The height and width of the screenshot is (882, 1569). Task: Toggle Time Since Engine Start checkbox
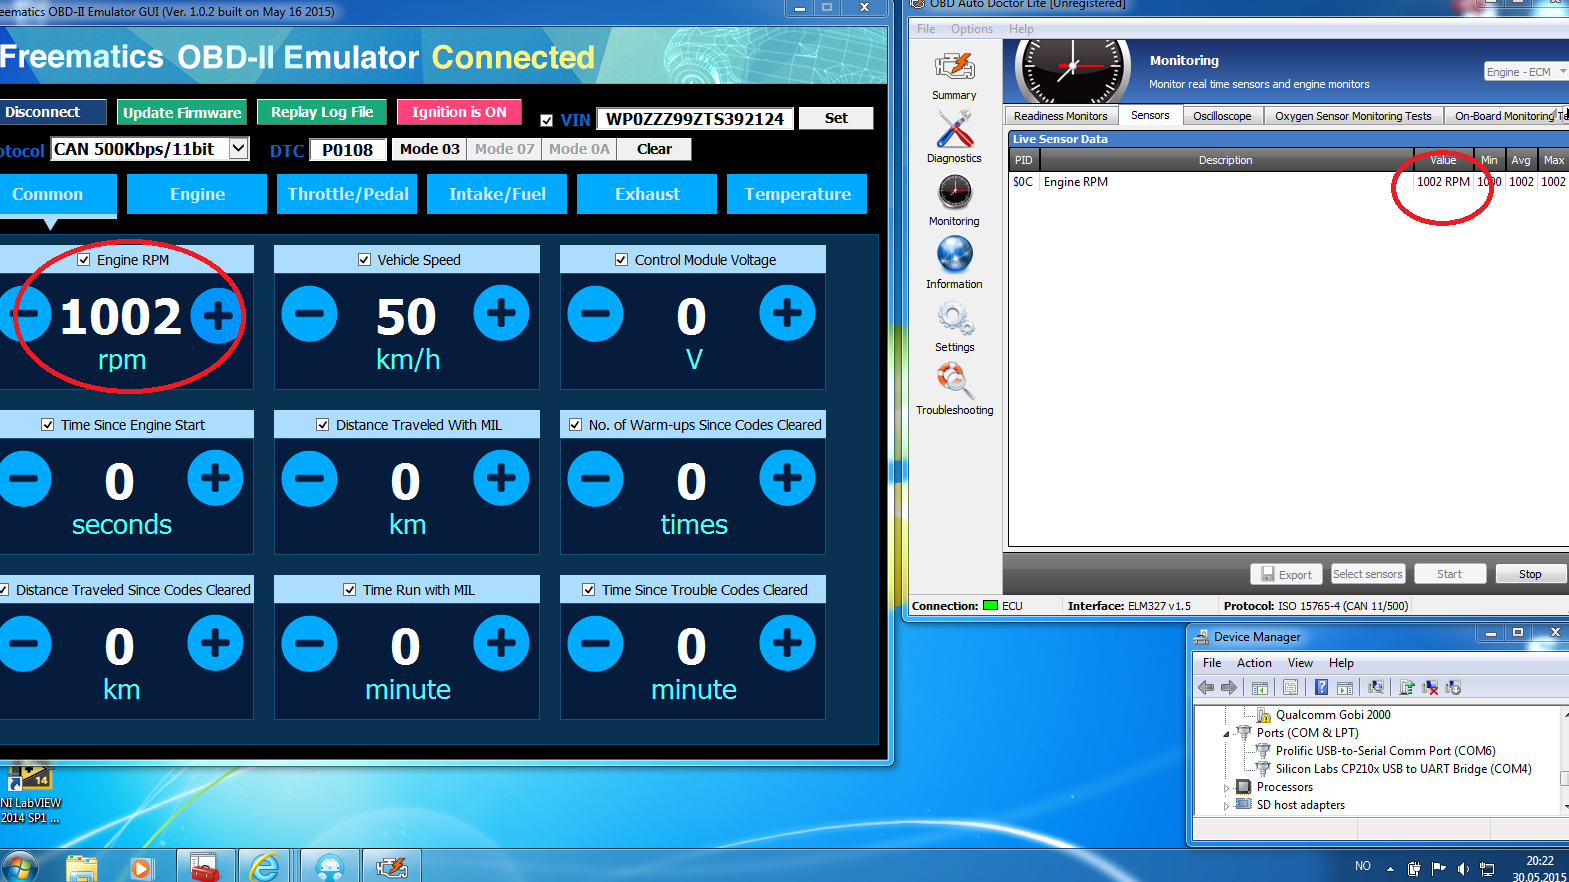[48, 425]
